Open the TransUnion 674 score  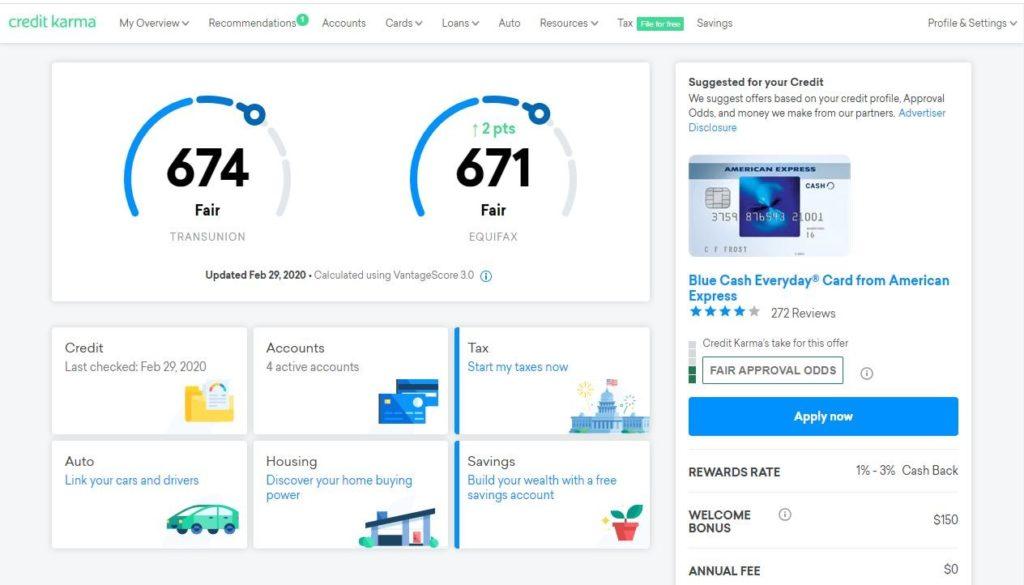[208, 168]
